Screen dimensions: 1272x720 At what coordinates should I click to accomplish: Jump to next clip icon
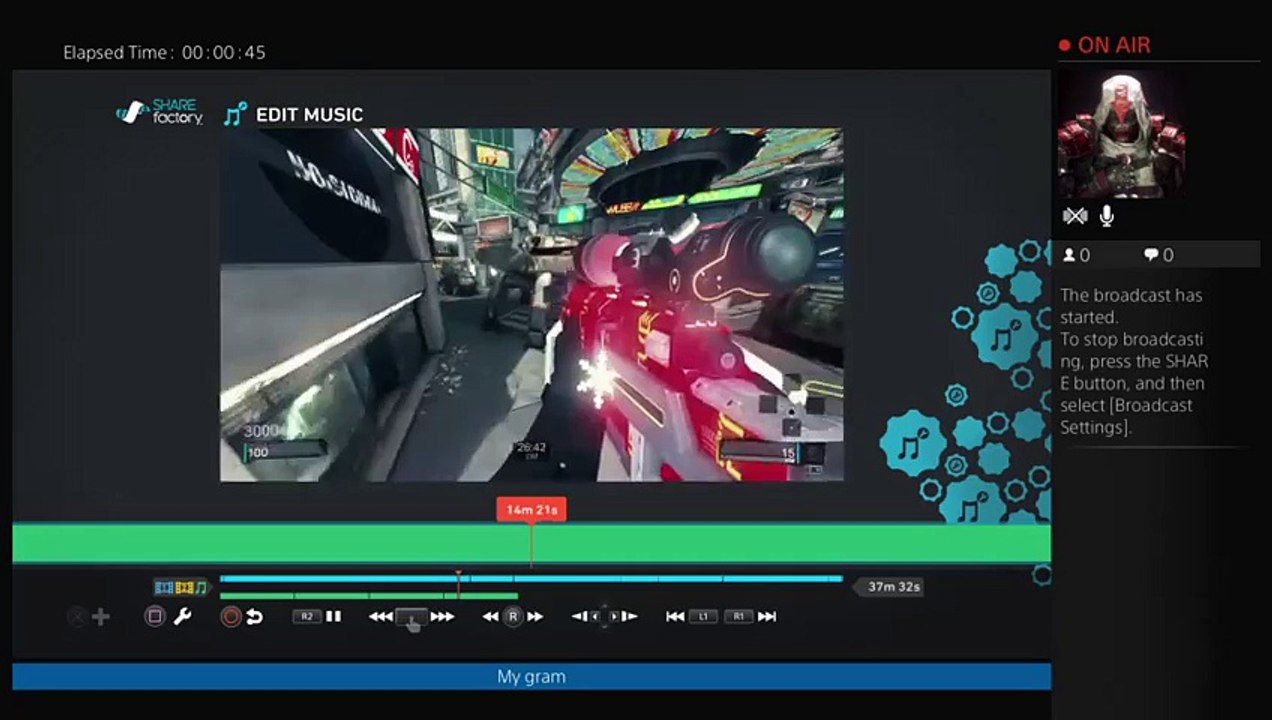point(767,617)
